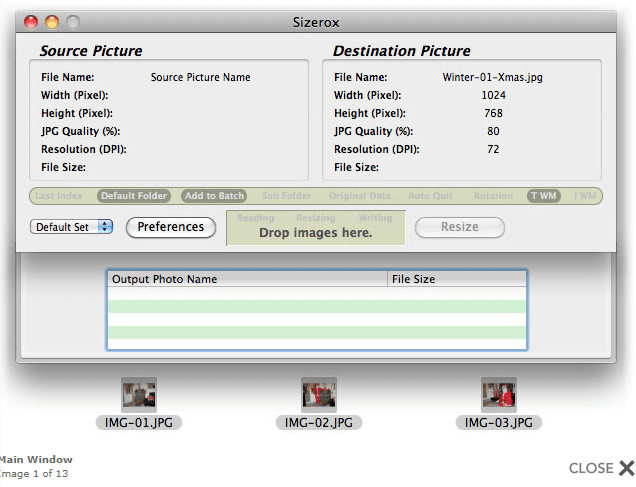The width and height of the screenshot is (636, 487).
Task: Click the destination file name Winter-01-Xmas.jpg
Action: point(493,76)
